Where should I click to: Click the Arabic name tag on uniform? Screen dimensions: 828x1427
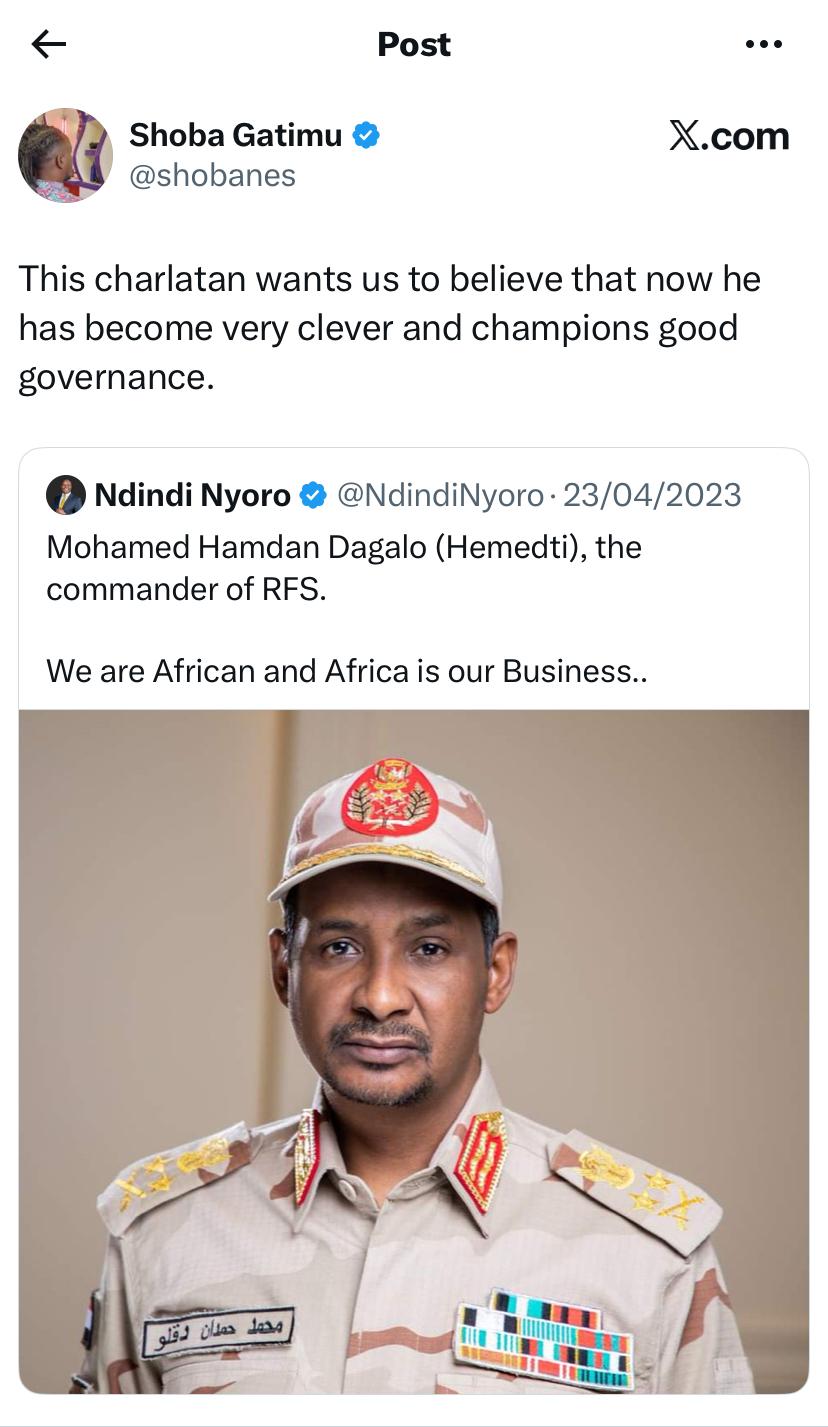coord(218,1331)
